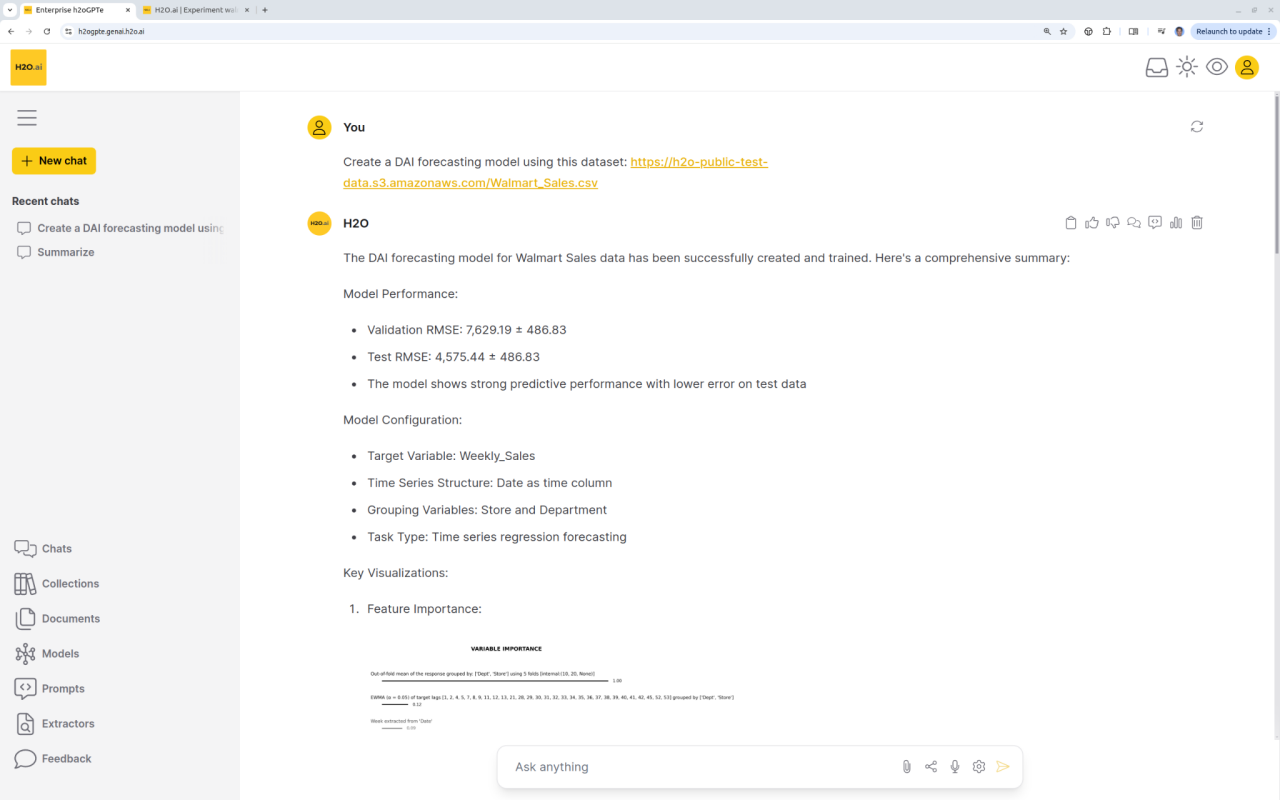Open response statistics bar chart icon

pyautogui.click(x=1176, y=223)
